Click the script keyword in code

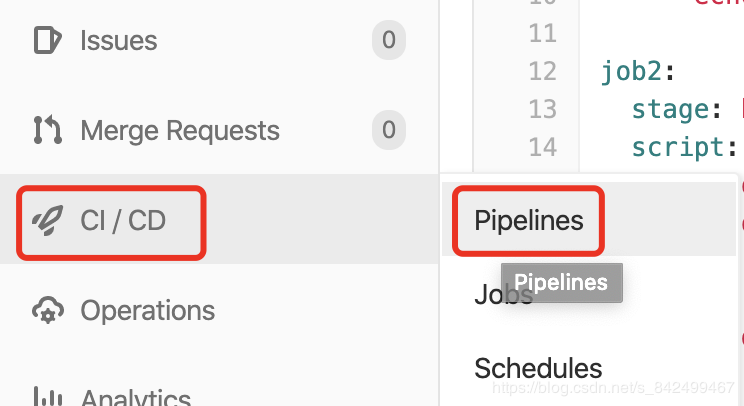(x=678, y=148)
